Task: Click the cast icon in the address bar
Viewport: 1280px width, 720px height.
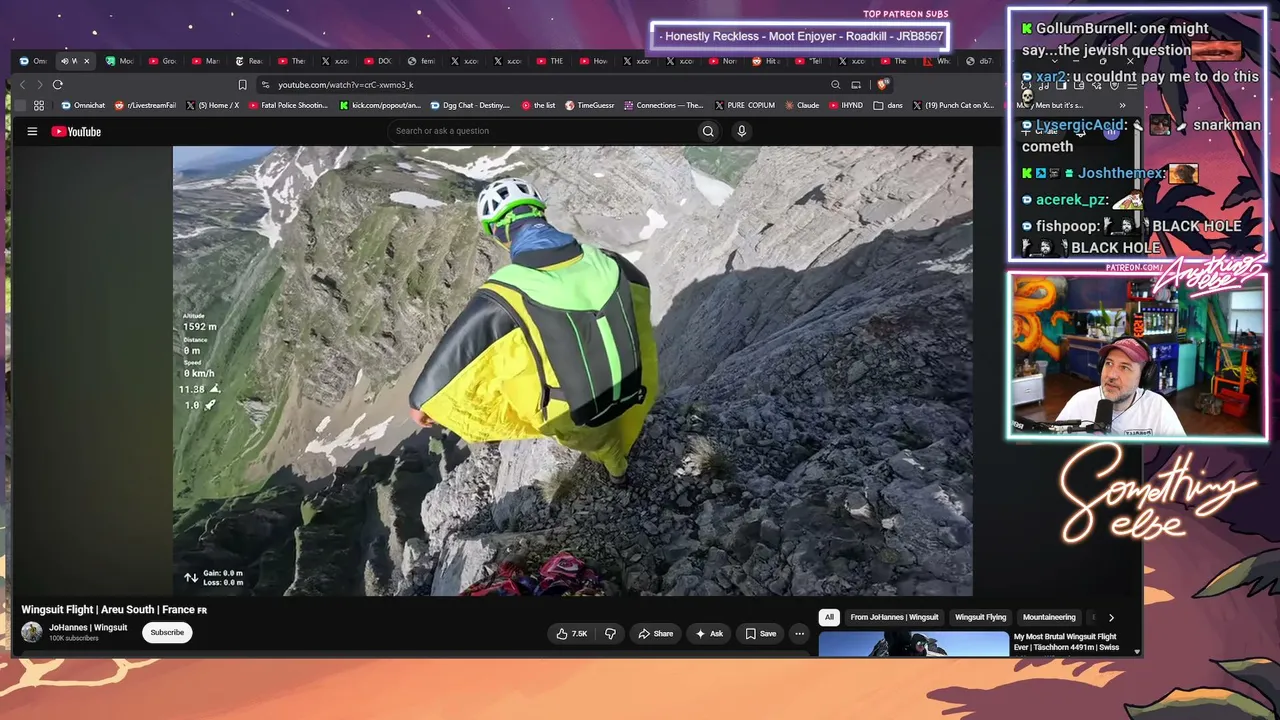Action: pyautogui.click(x=856, y=85)
